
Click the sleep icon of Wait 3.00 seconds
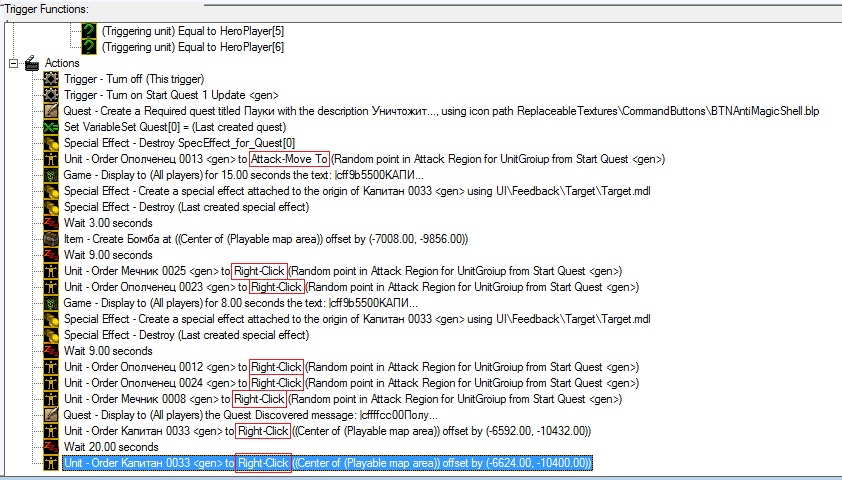click(x=51, y=223)
